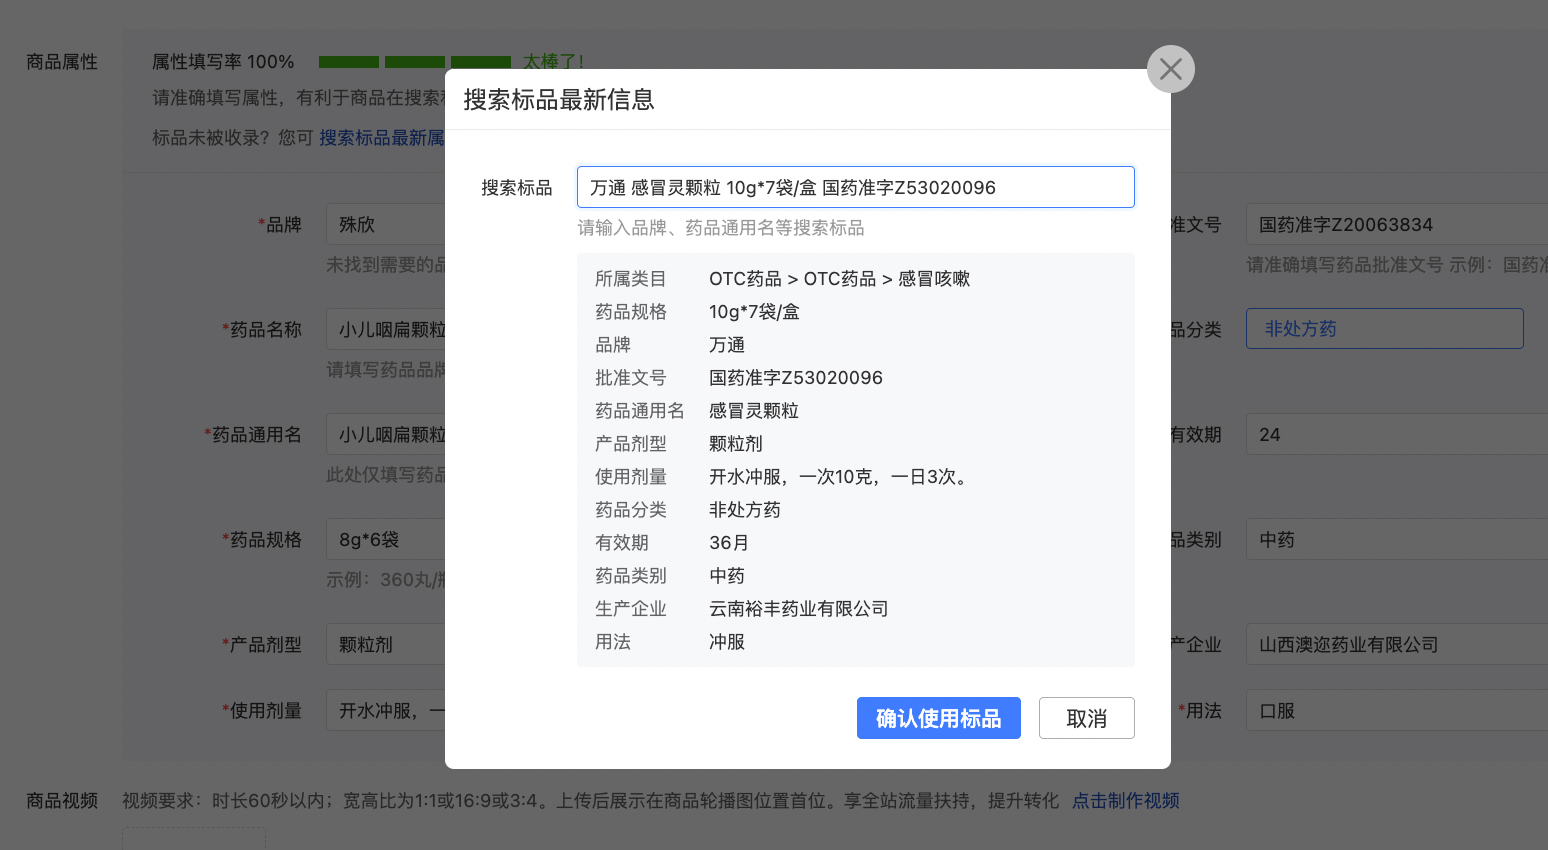
Task: Click the dosage text 开水冲服，一次10克，一日3次。
Action: coord(840,477)
